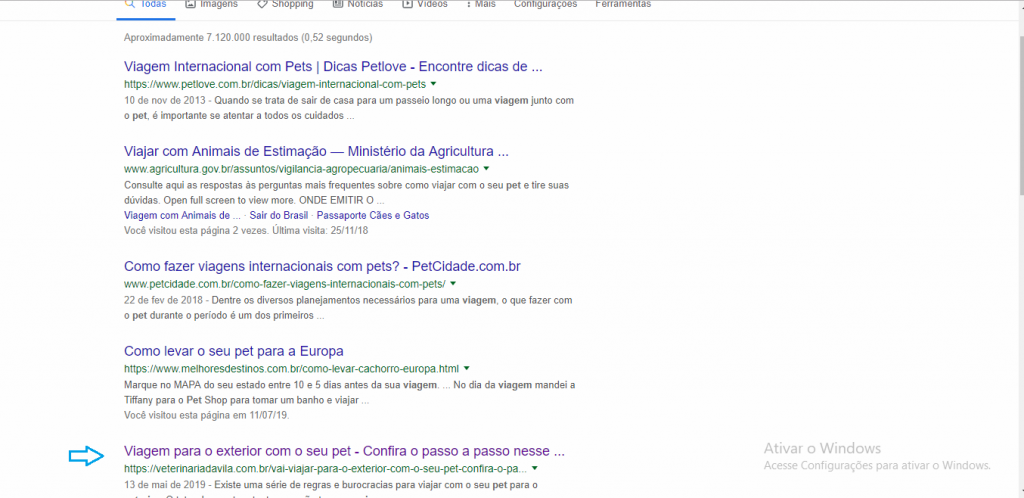Open Viajar com Animais de Estimação result

click(316, 151)
